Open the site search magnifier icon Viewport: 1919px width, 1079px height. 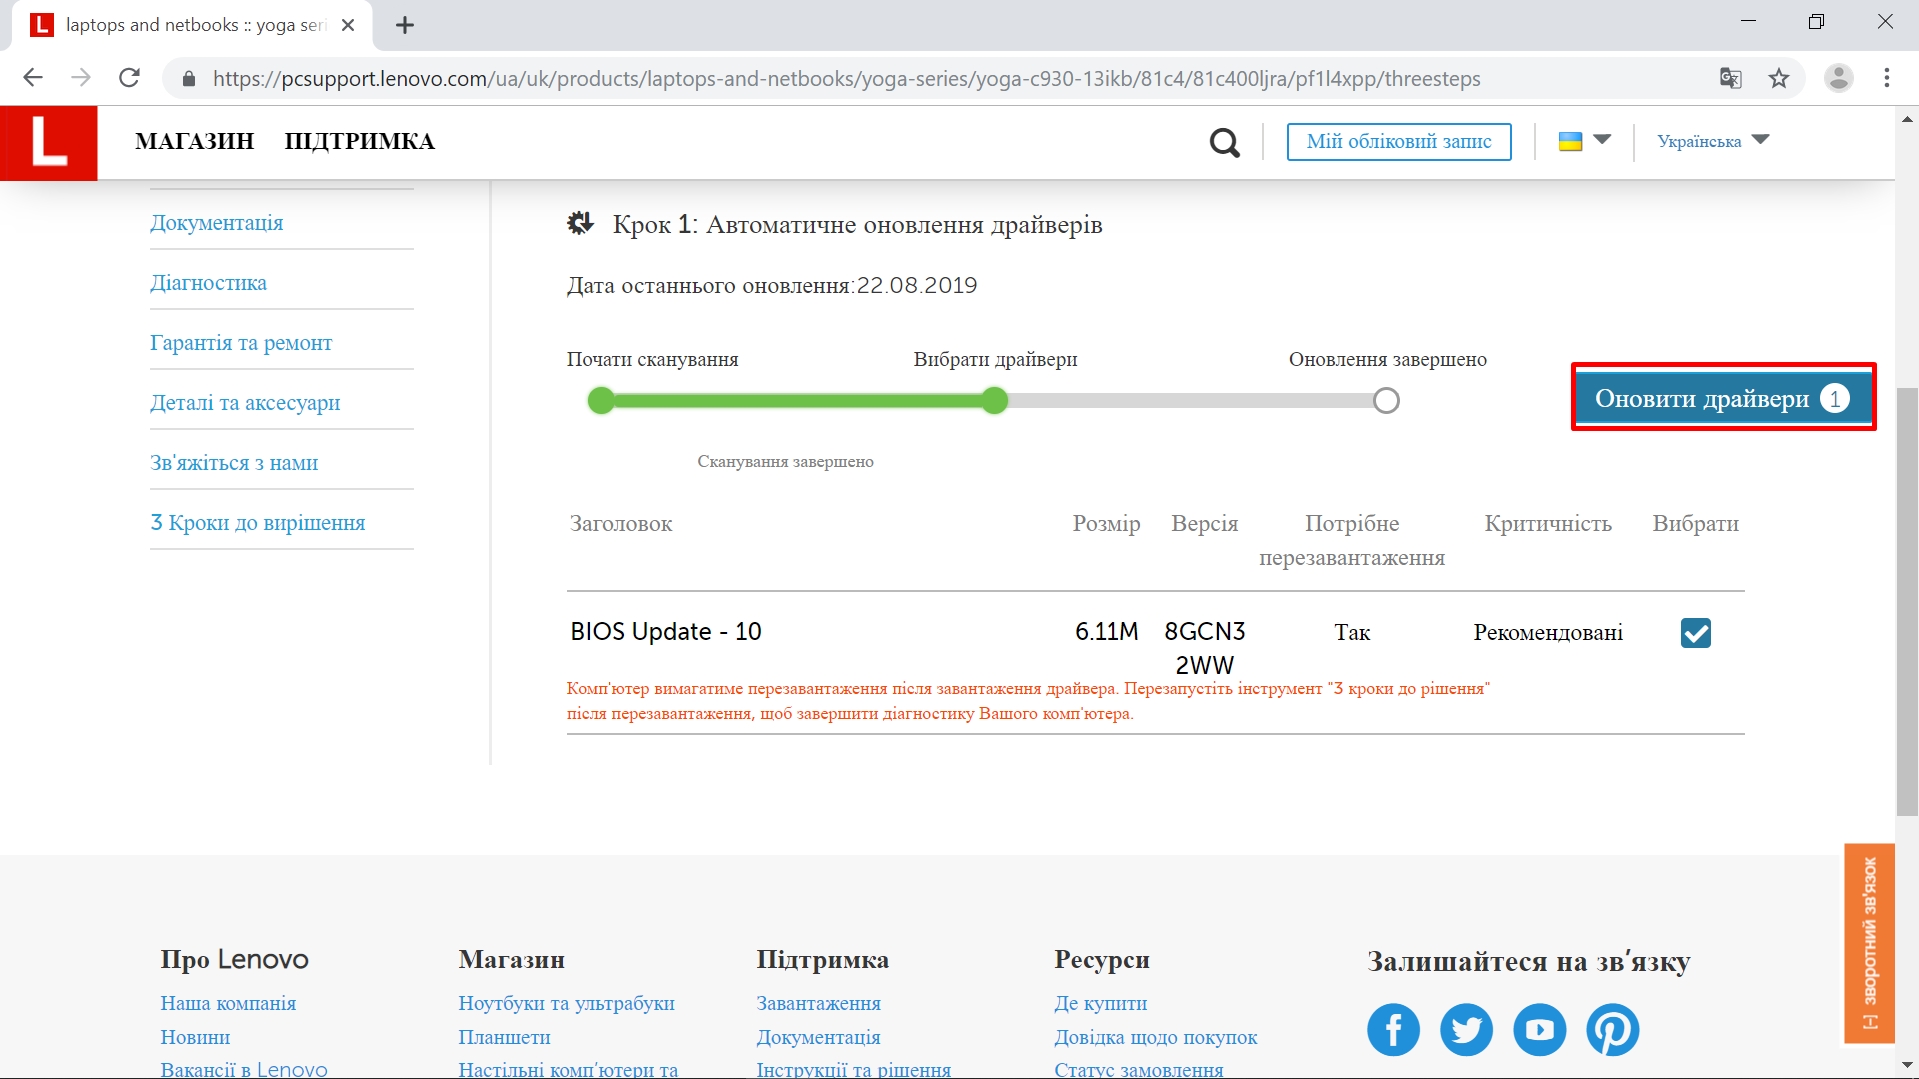click(x=1224, y=142)
